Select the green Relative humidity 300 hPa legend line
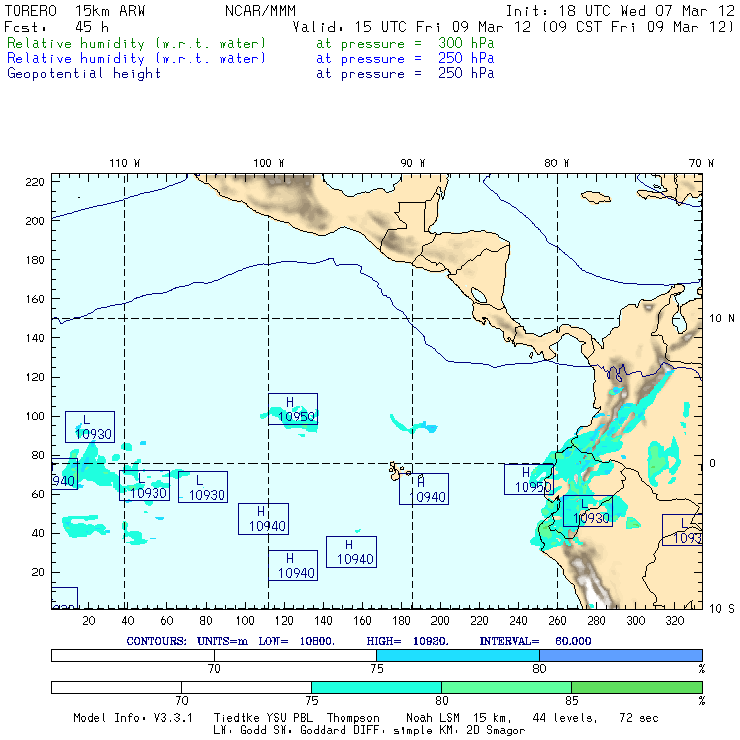The image size is (740, 740). pyautogui.click(x=251, y=43)
